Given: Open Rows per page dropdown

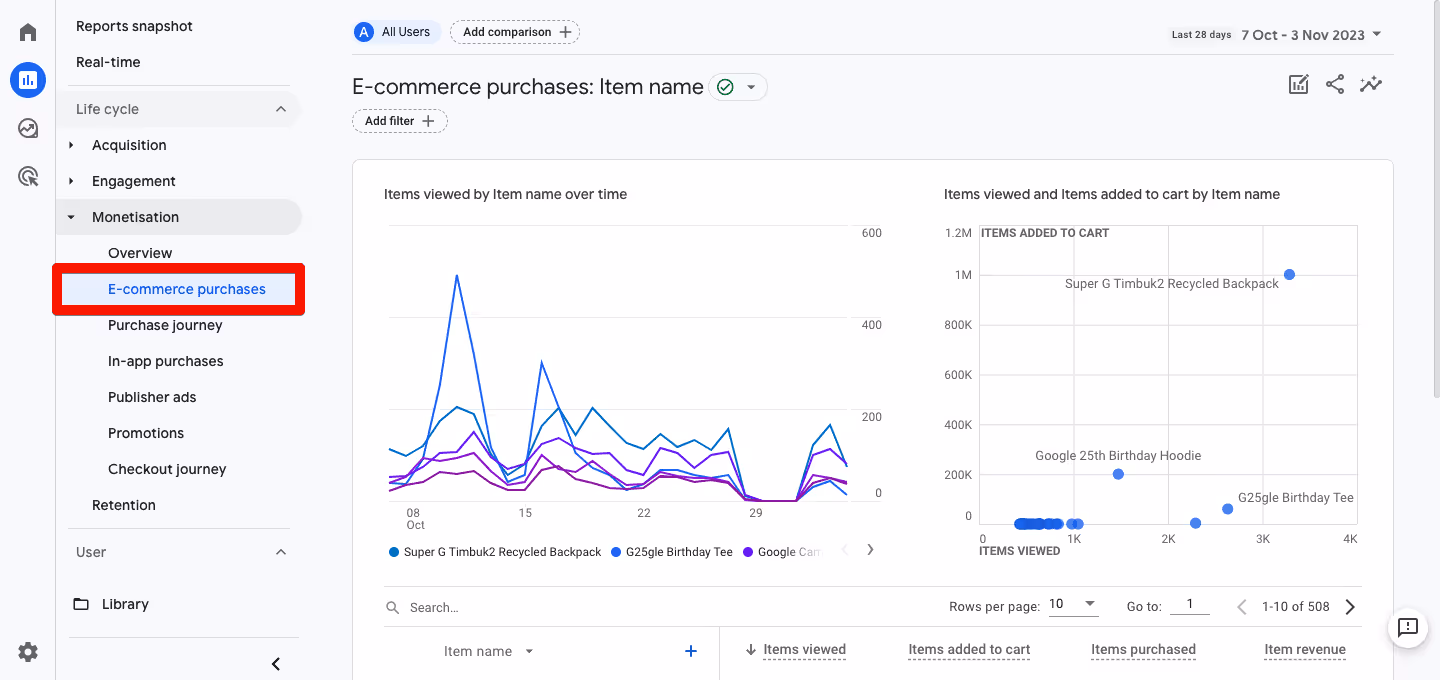Looking at the screenshot, I should tap(1074, 605).
